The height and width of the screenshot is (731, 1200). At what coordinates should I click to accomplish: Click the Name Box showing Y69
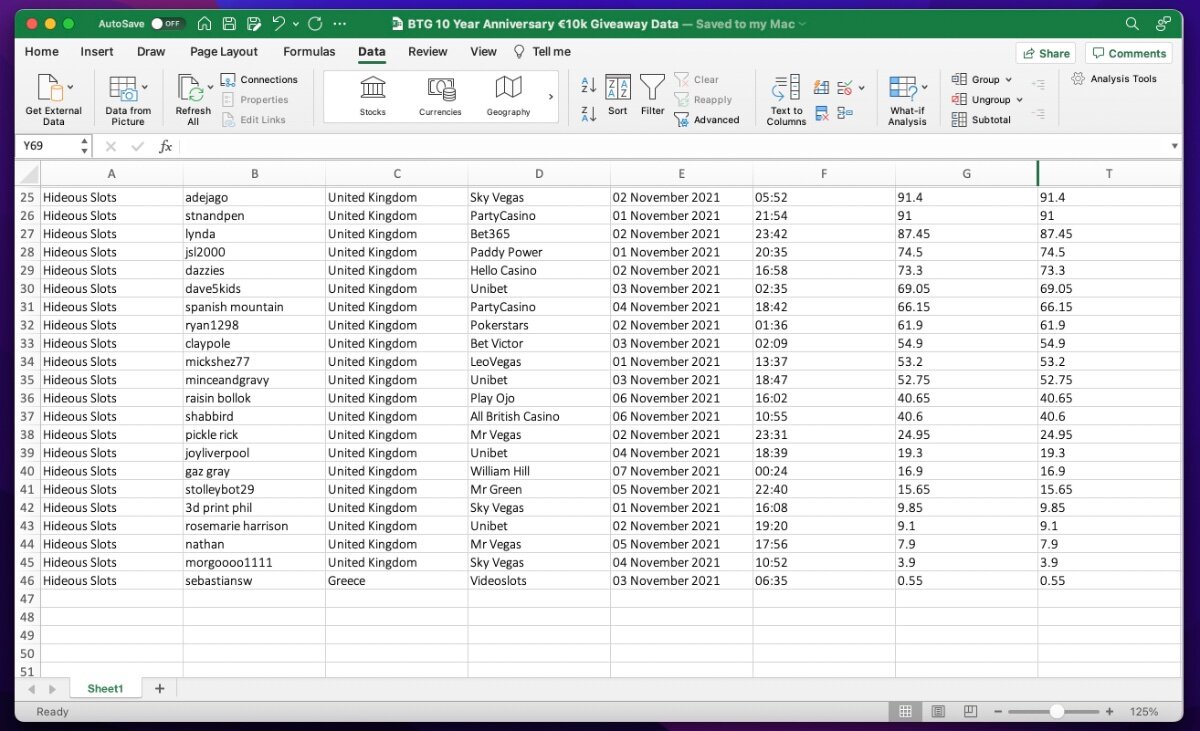click(x=49, y=146)
